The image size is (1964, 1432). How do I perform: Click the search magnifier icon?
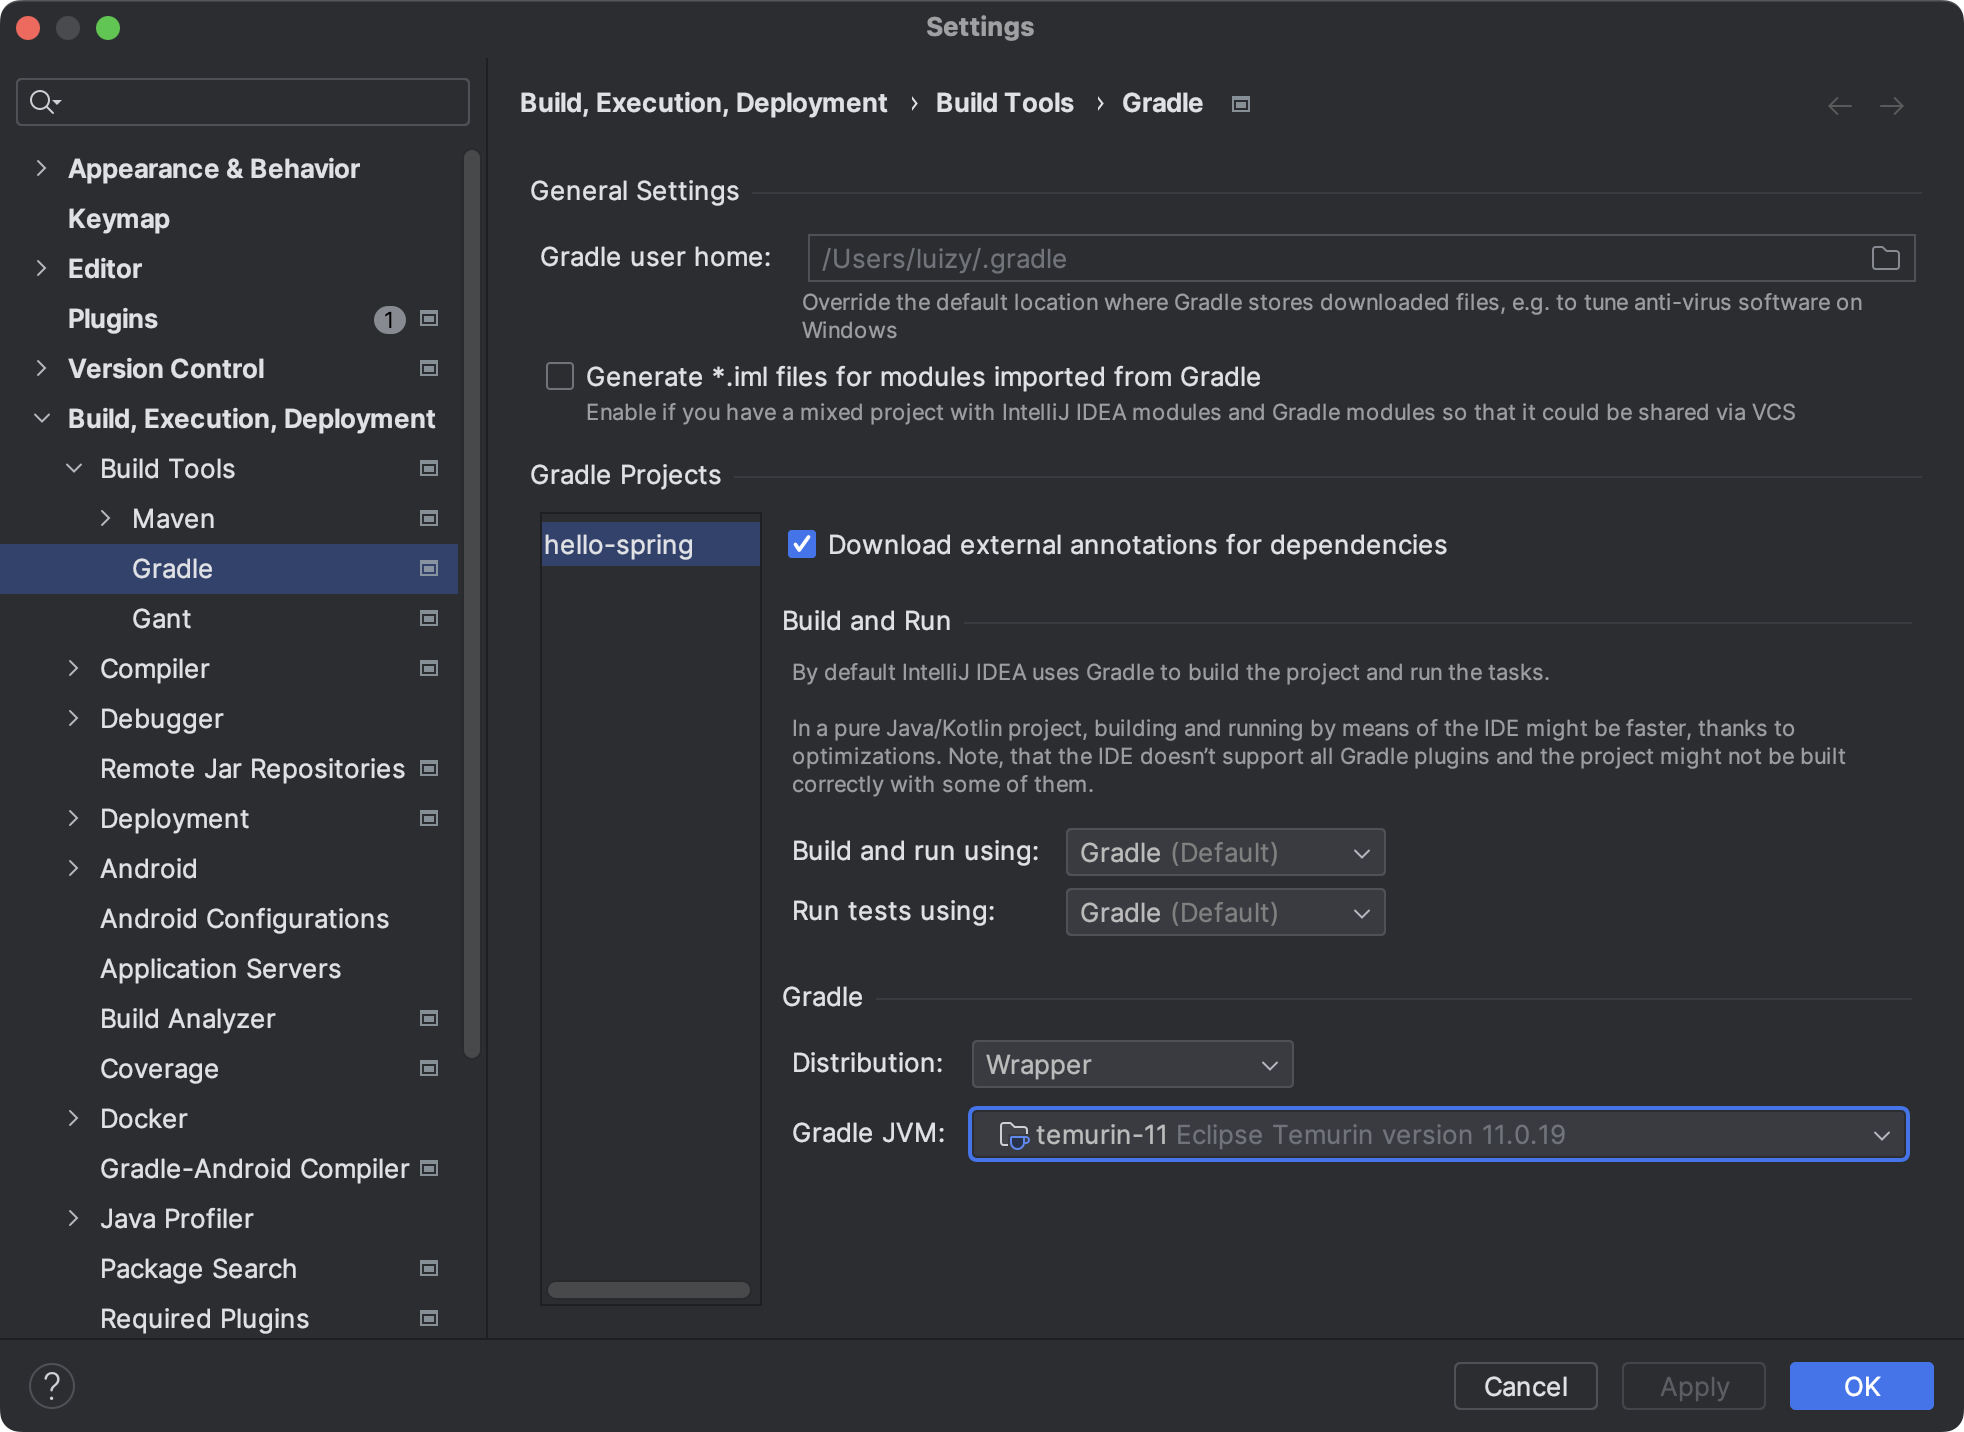pyautogui.click(x=43, y=102)
